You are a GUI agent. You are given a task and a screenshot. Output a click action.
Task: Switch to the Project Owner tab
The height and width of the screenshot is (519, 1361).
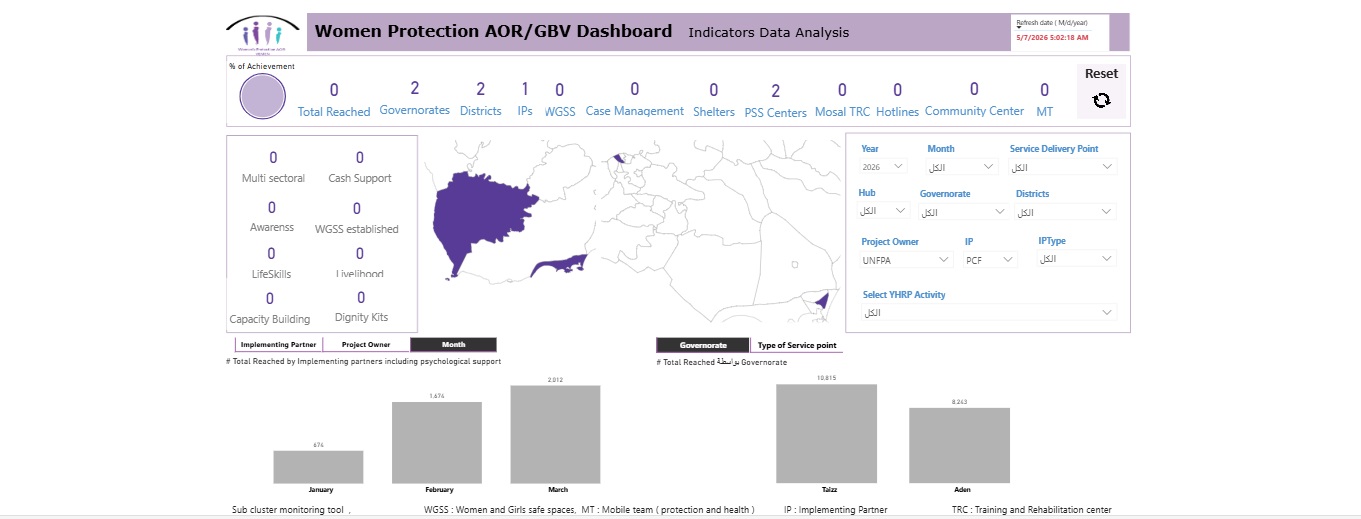point(366,344)
